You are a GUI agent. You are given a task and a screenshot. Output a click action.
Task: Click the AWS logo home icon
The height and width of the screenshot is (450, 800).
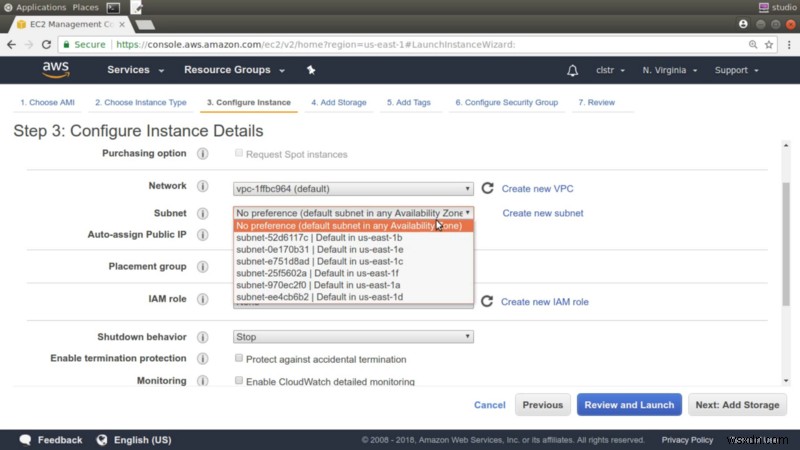click(55, 69)
